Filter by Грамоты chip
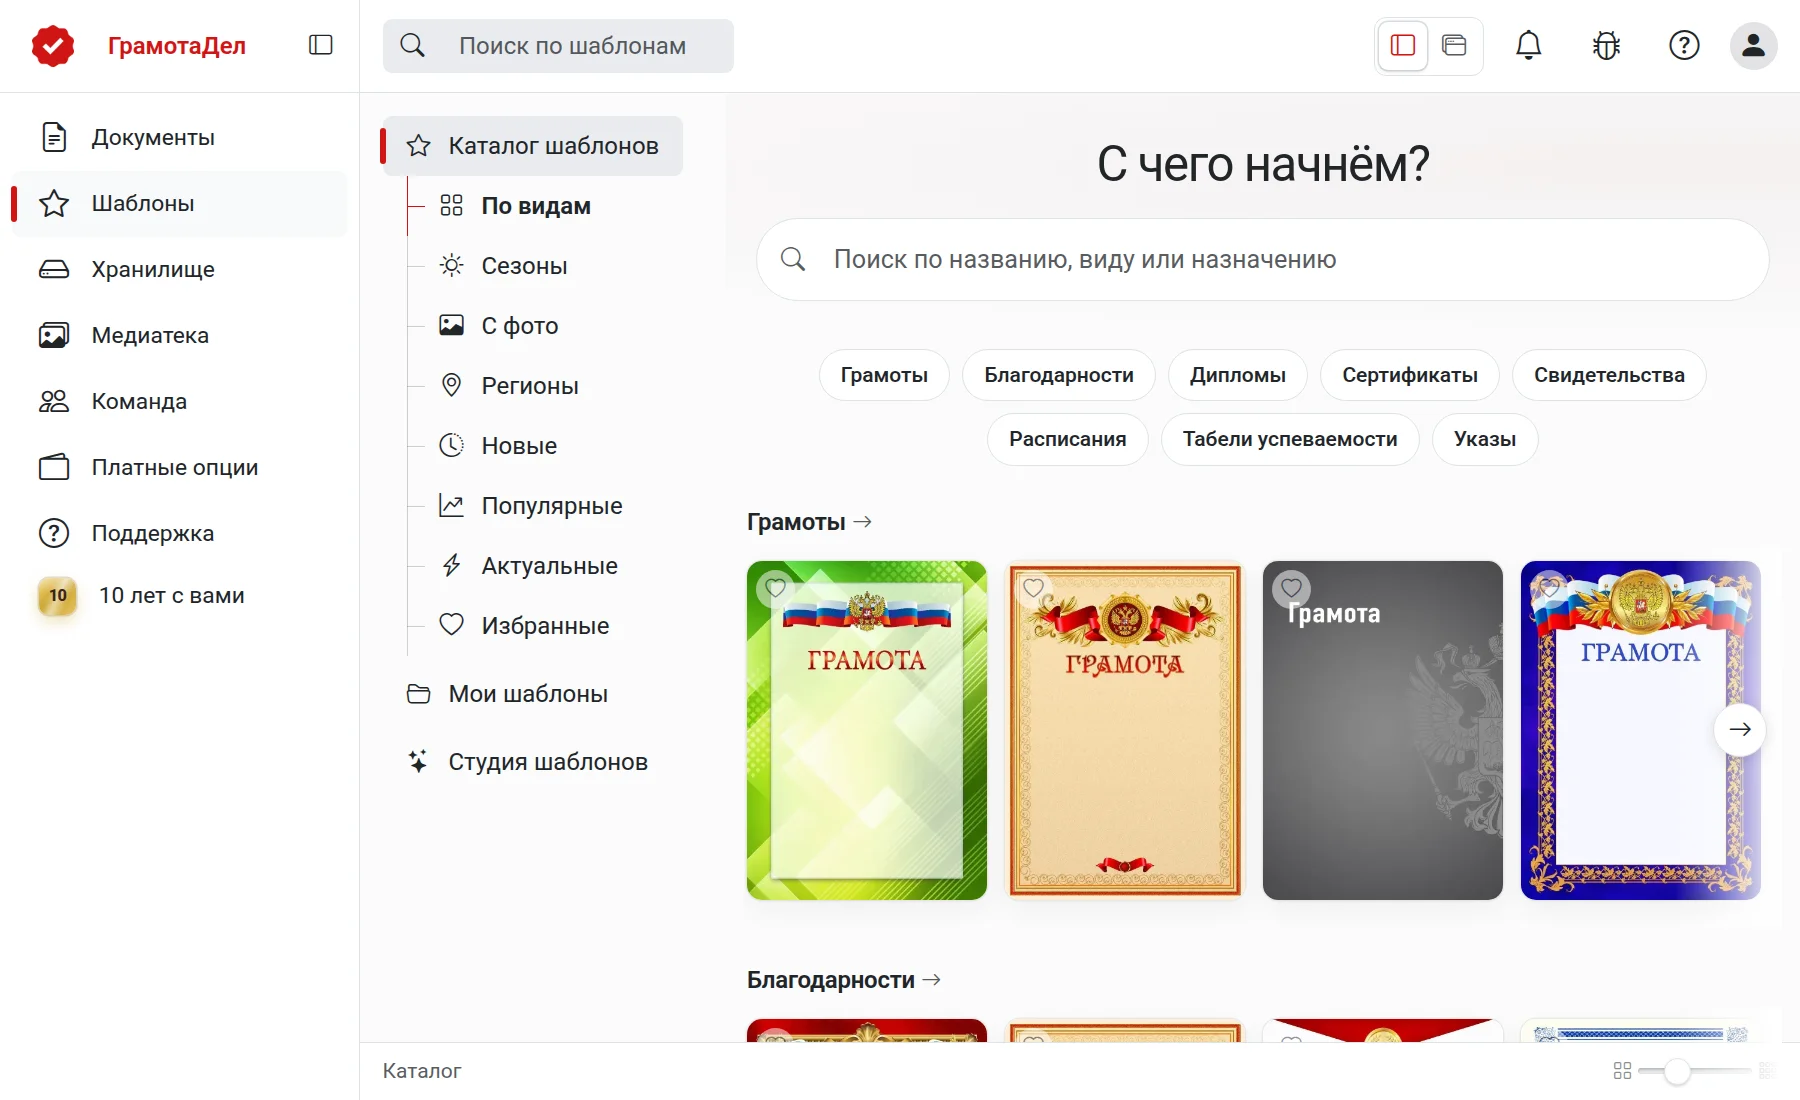Viewport: 1800px width, 1100px height. (x=884, y=375)
